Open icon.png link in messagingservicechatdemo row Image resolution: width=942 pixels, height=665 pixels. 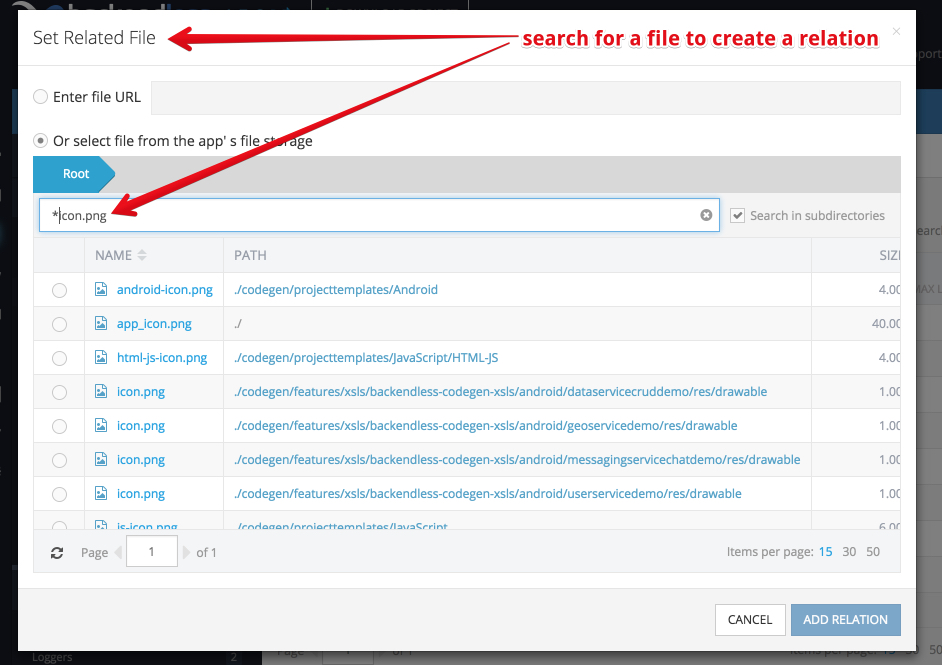141,460
